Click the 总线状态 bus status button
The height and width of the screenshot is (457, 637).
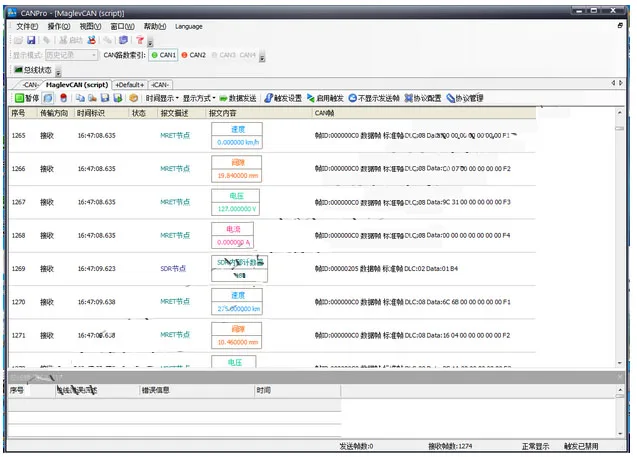33,70
